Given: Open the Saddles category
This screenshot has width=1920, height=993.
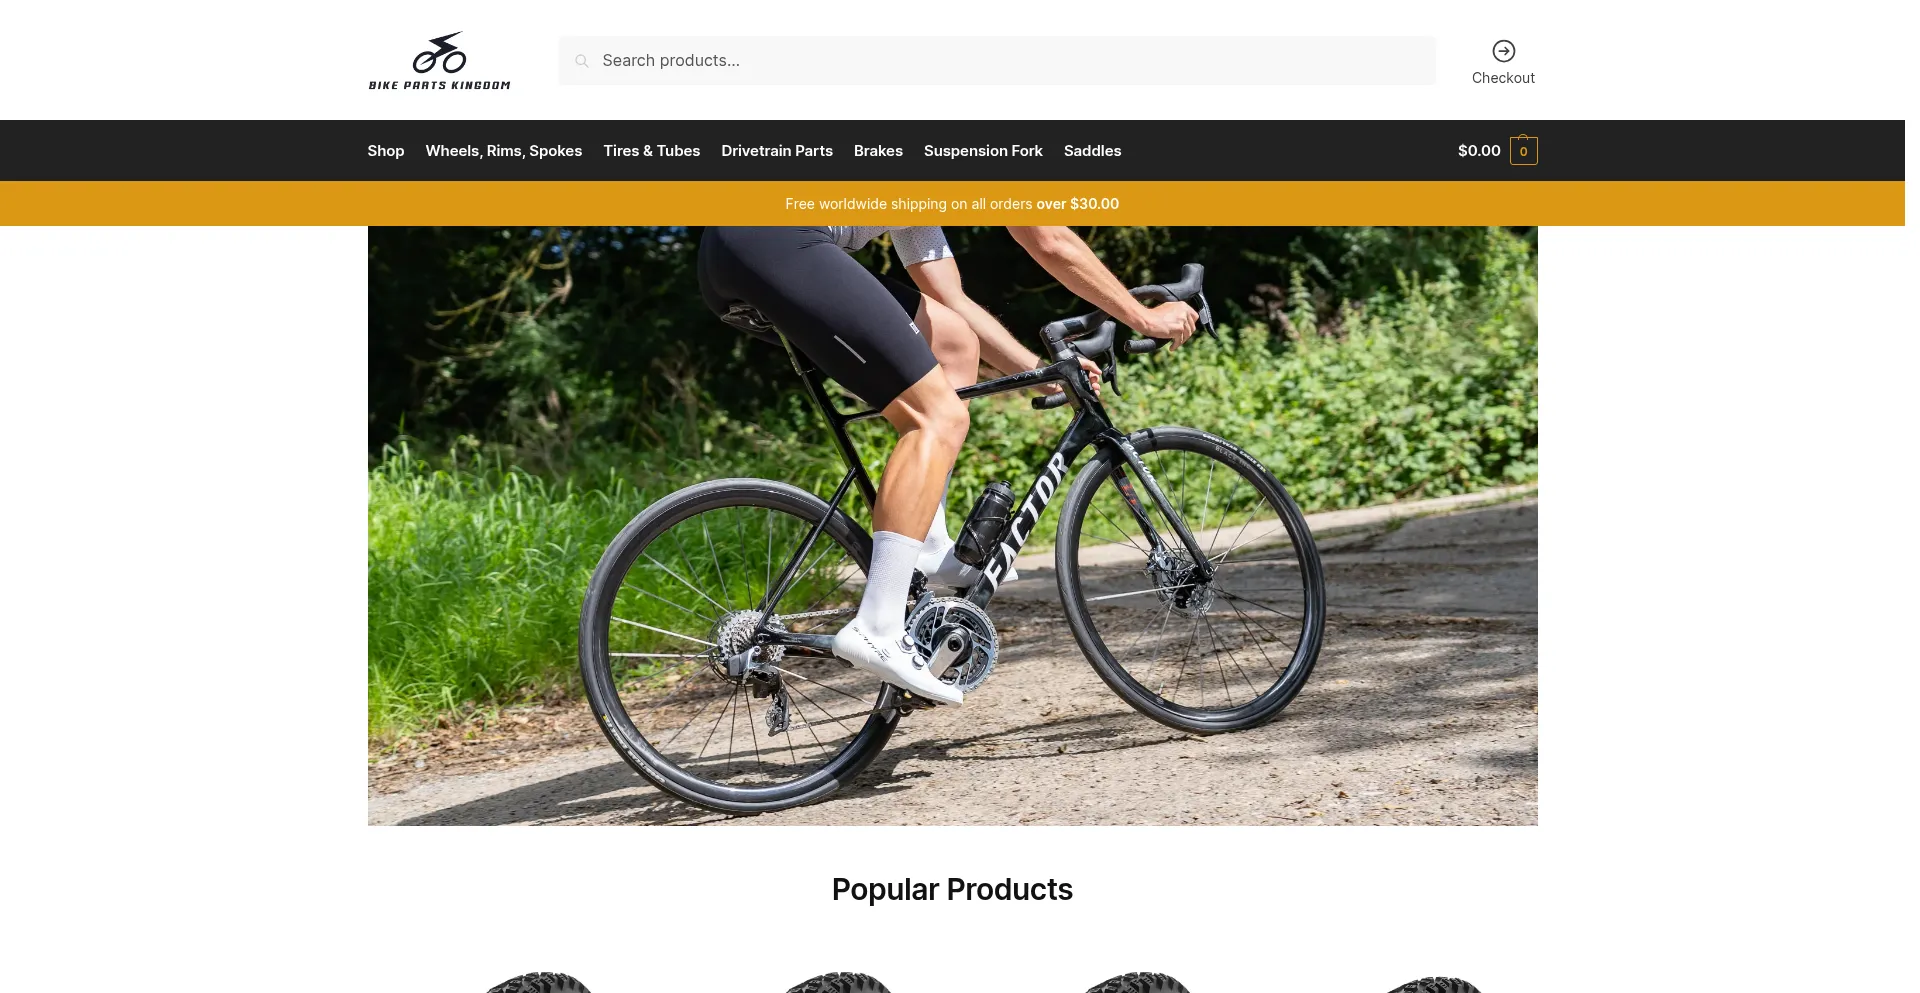Looking at the screenshot, I should (x=1092, y=151).
